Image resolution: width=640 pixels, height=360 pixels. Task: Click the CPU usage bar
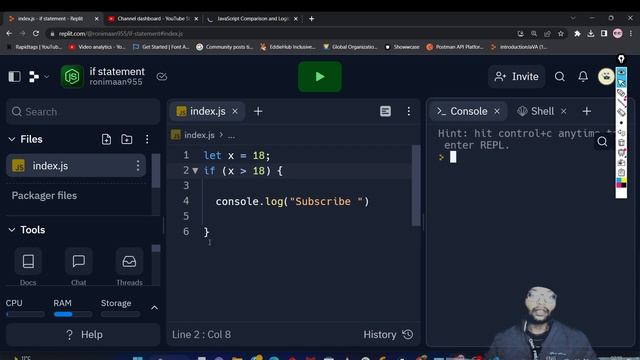click(x=25, y=314)
